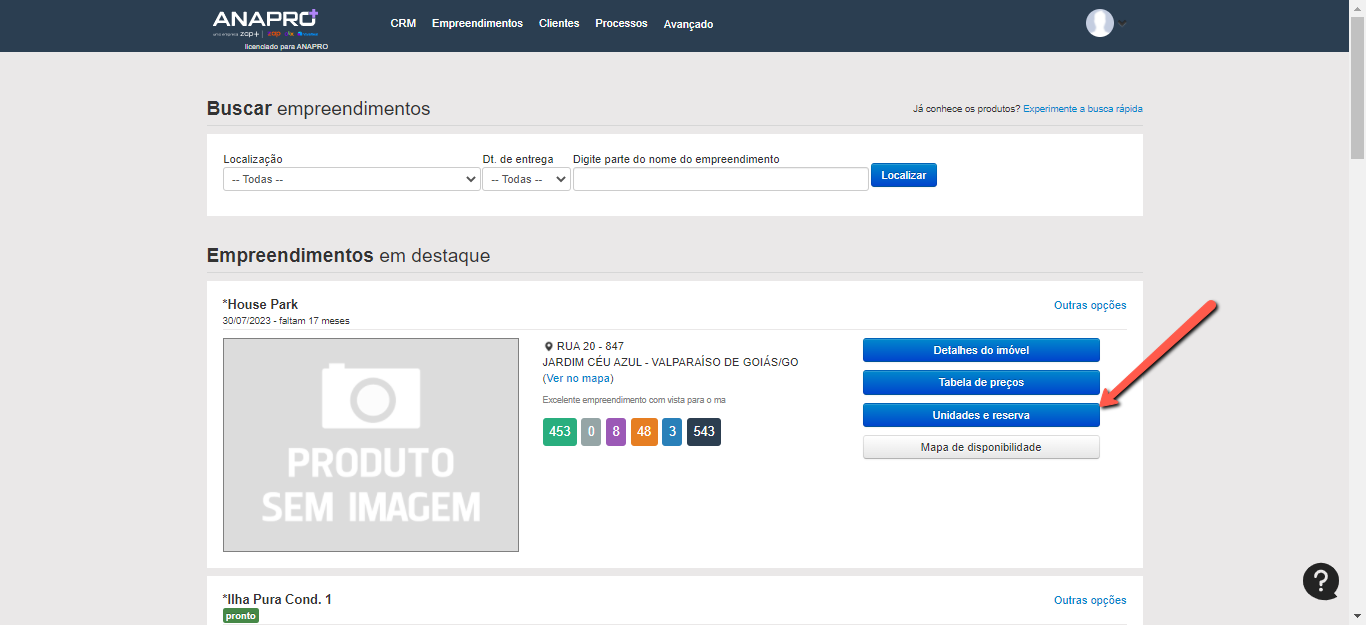Click the orange 48 units badge
1366x625 pixels.
pos(644,432)
